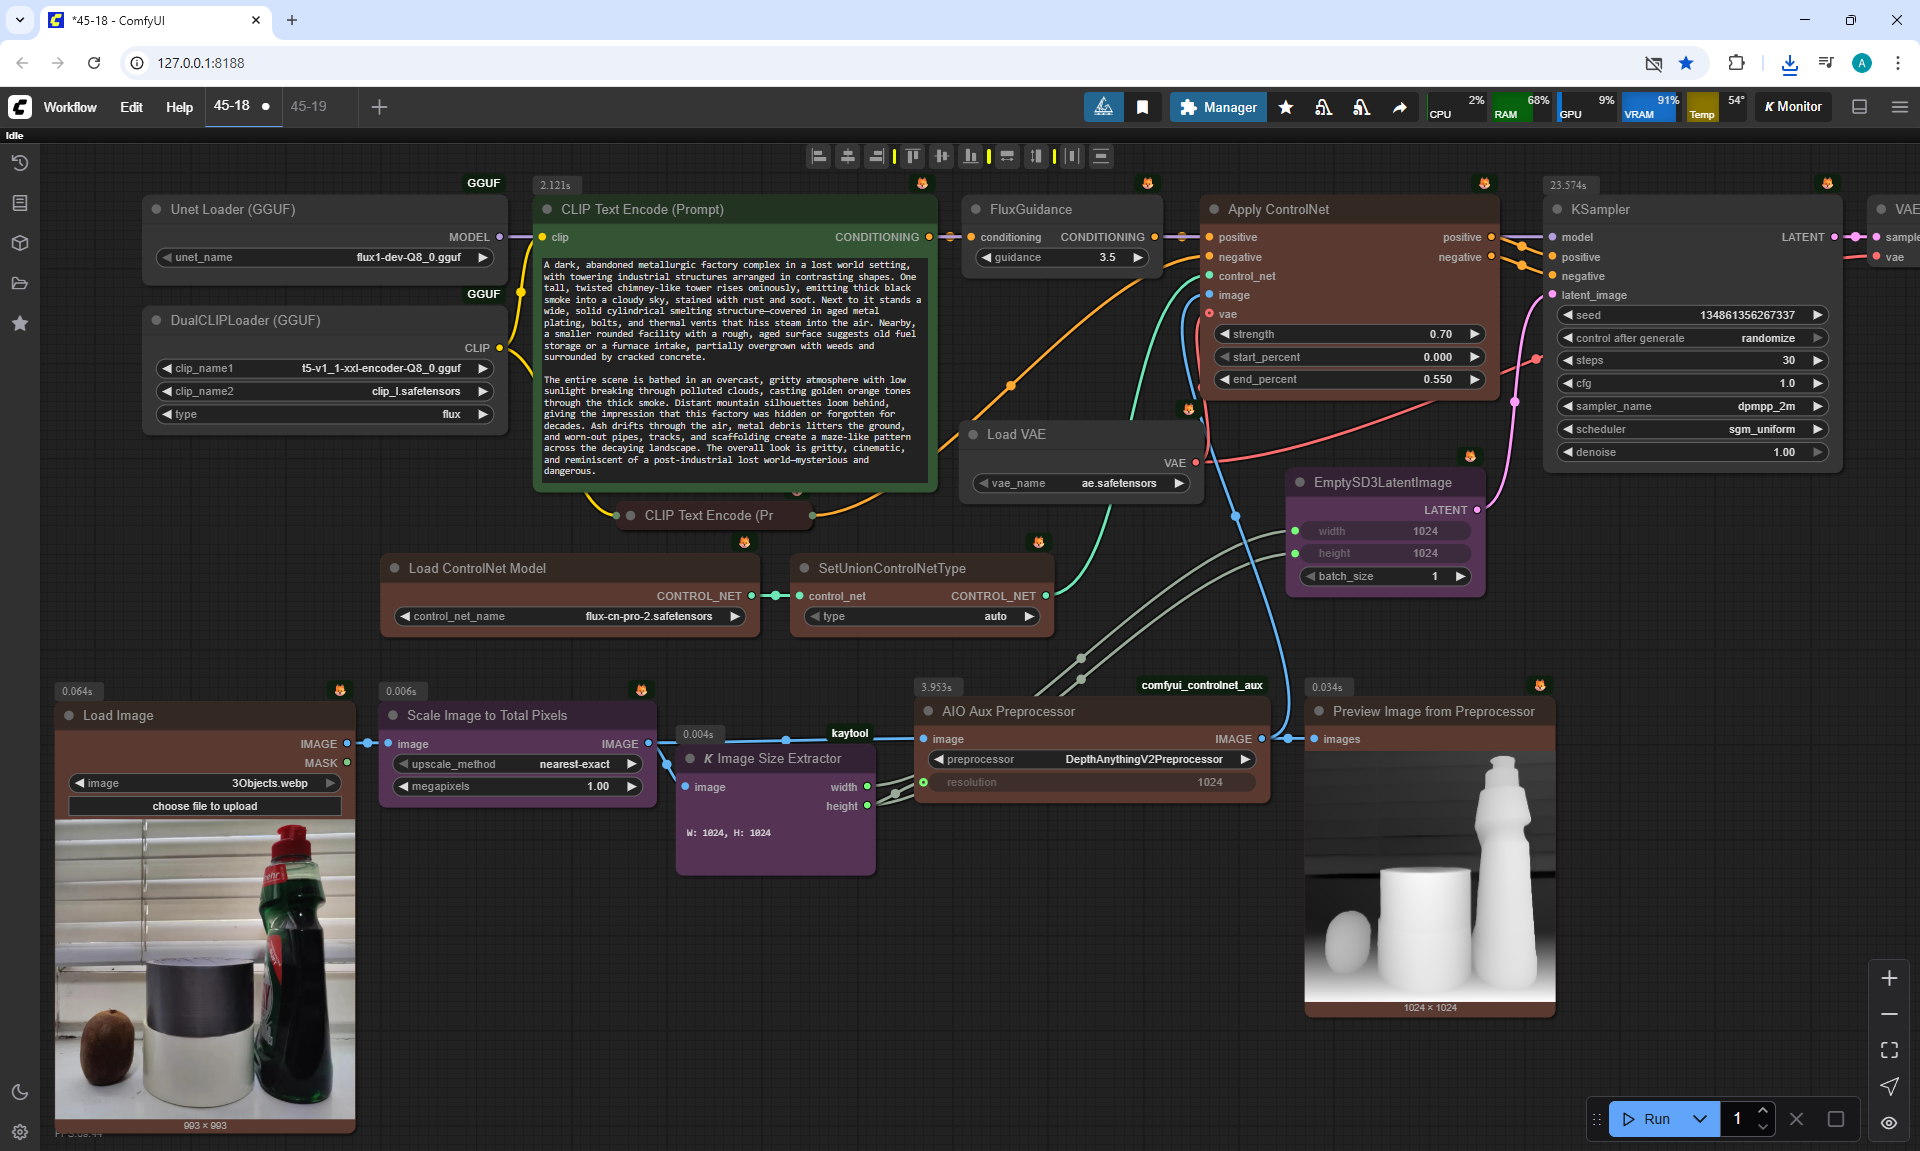The width and height of the screenshot is (1920, 1151).
Task: Toggle dark theme moon icon
Action: point(20,1092)
